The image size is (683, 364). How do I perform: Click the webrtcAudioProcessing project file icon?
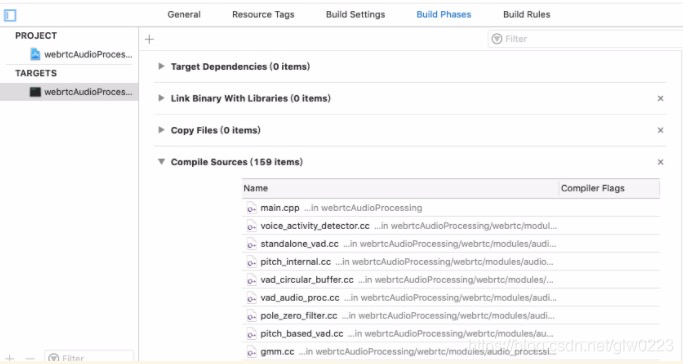35,54
